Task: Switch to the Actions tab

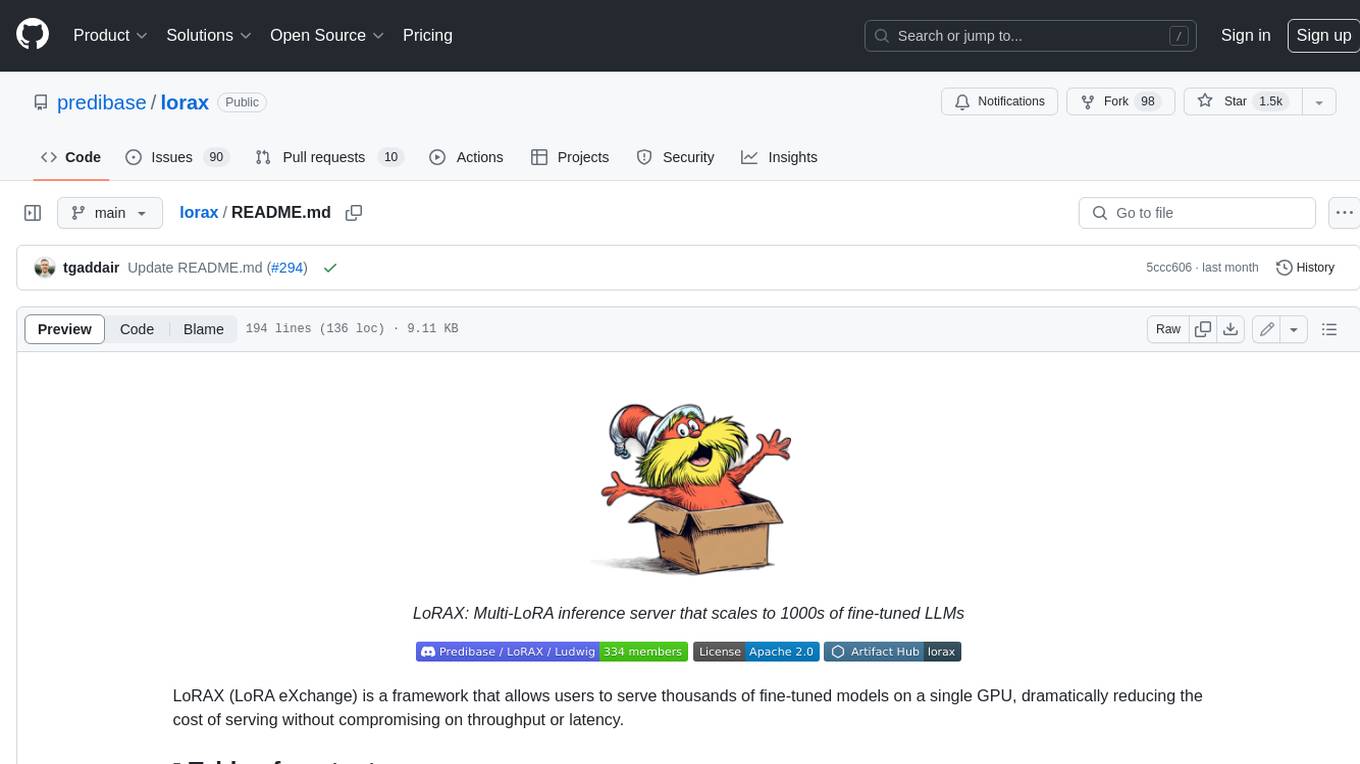Action: click(466, 157)
